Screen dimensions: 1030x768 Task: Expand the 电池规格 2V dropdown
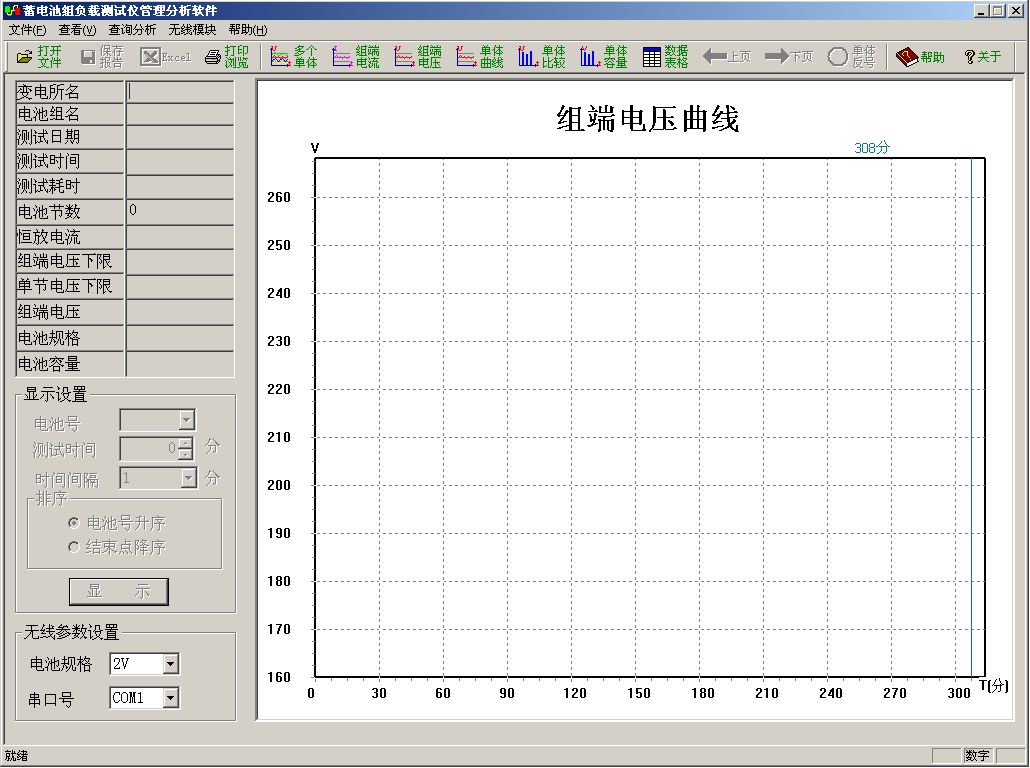click(171, 664)
